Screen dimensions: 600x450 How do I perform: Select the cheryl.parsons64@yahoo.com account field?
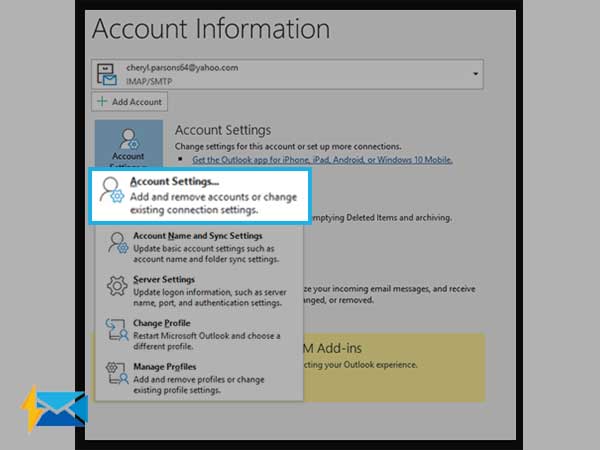pyautogui.click(x=287, y=74)
